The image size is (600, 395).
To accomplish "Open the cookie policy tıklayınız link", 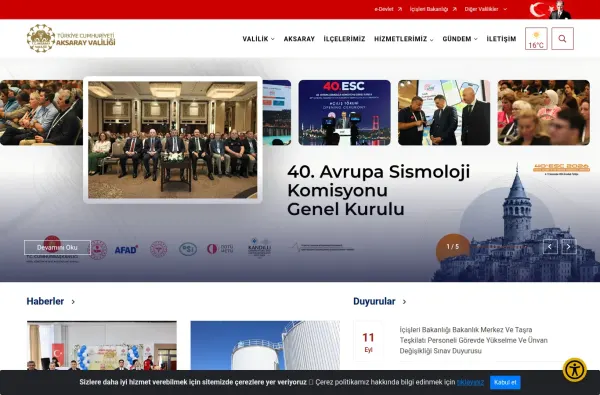I will [470, 382].
